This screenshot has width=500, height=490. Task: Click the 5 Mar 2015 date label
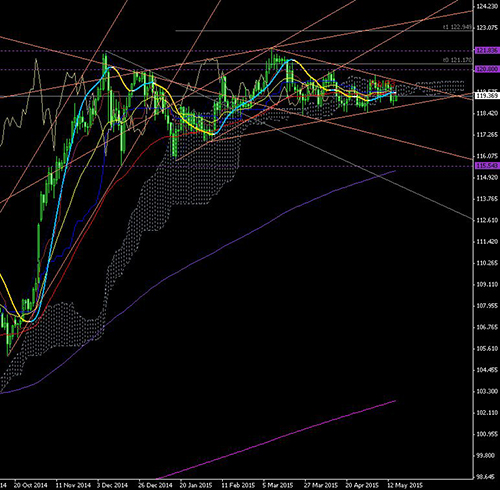point(278,485)
